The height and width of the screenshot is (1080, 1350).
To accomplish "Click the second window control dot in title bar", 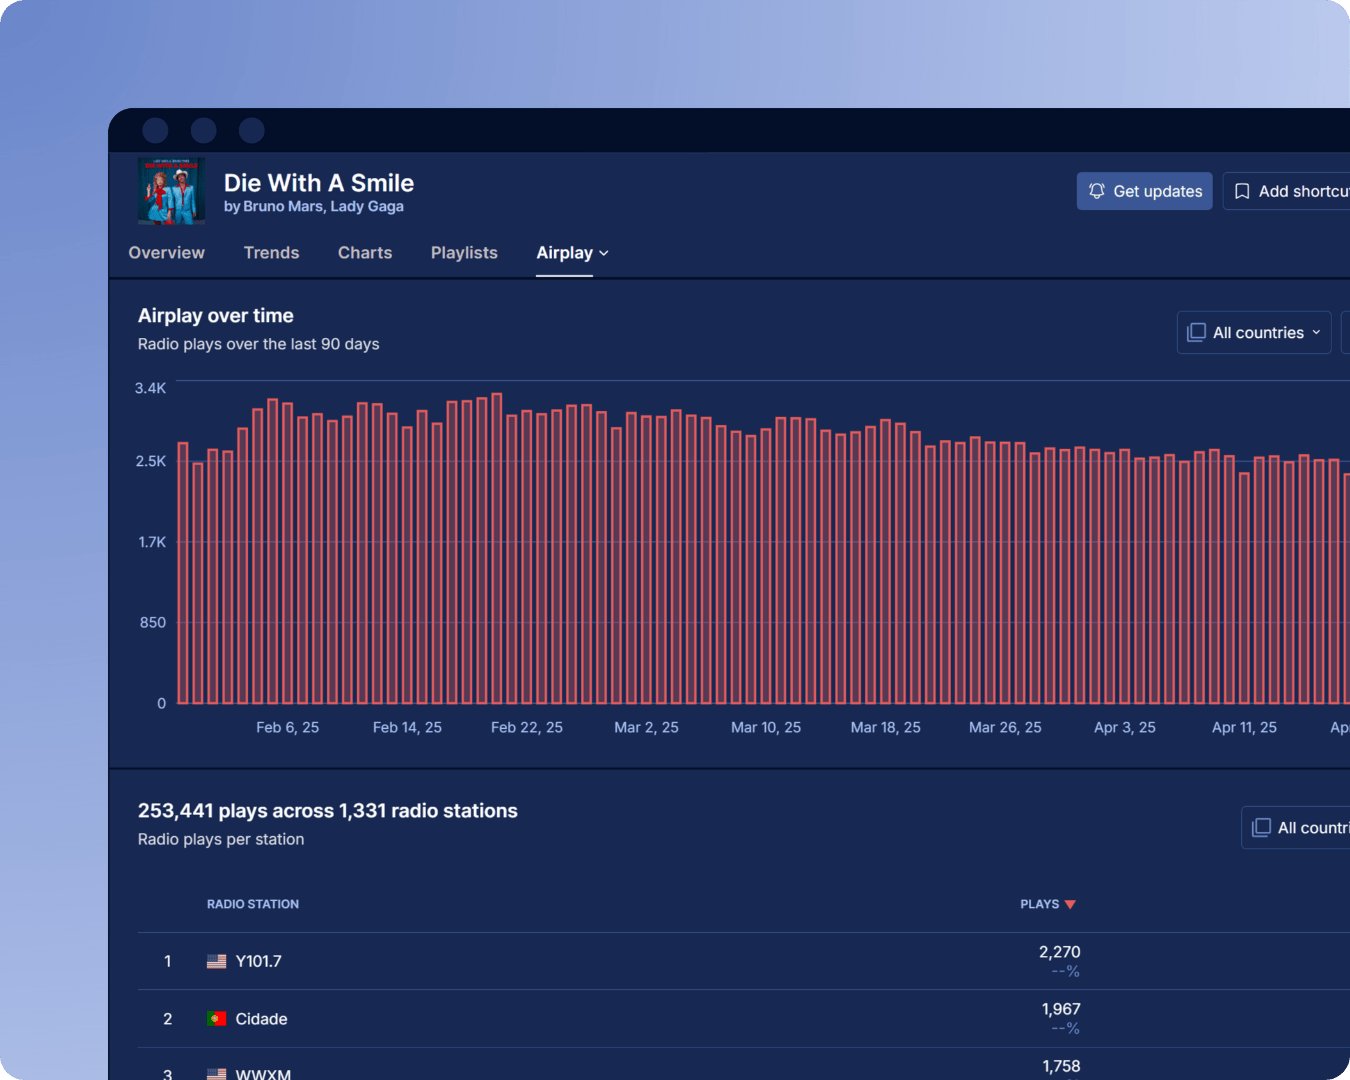I will click(x=204, y=130).
